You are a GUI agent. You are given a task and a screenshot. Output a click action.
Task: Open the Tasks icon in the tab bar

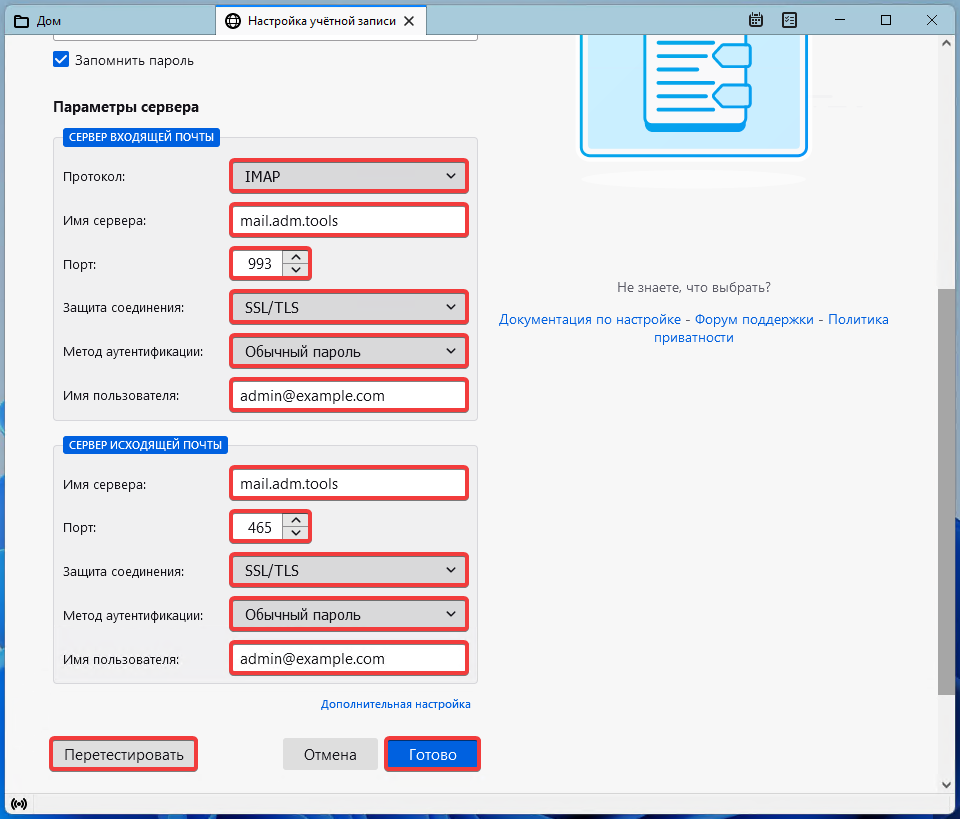tap(789, 20)
